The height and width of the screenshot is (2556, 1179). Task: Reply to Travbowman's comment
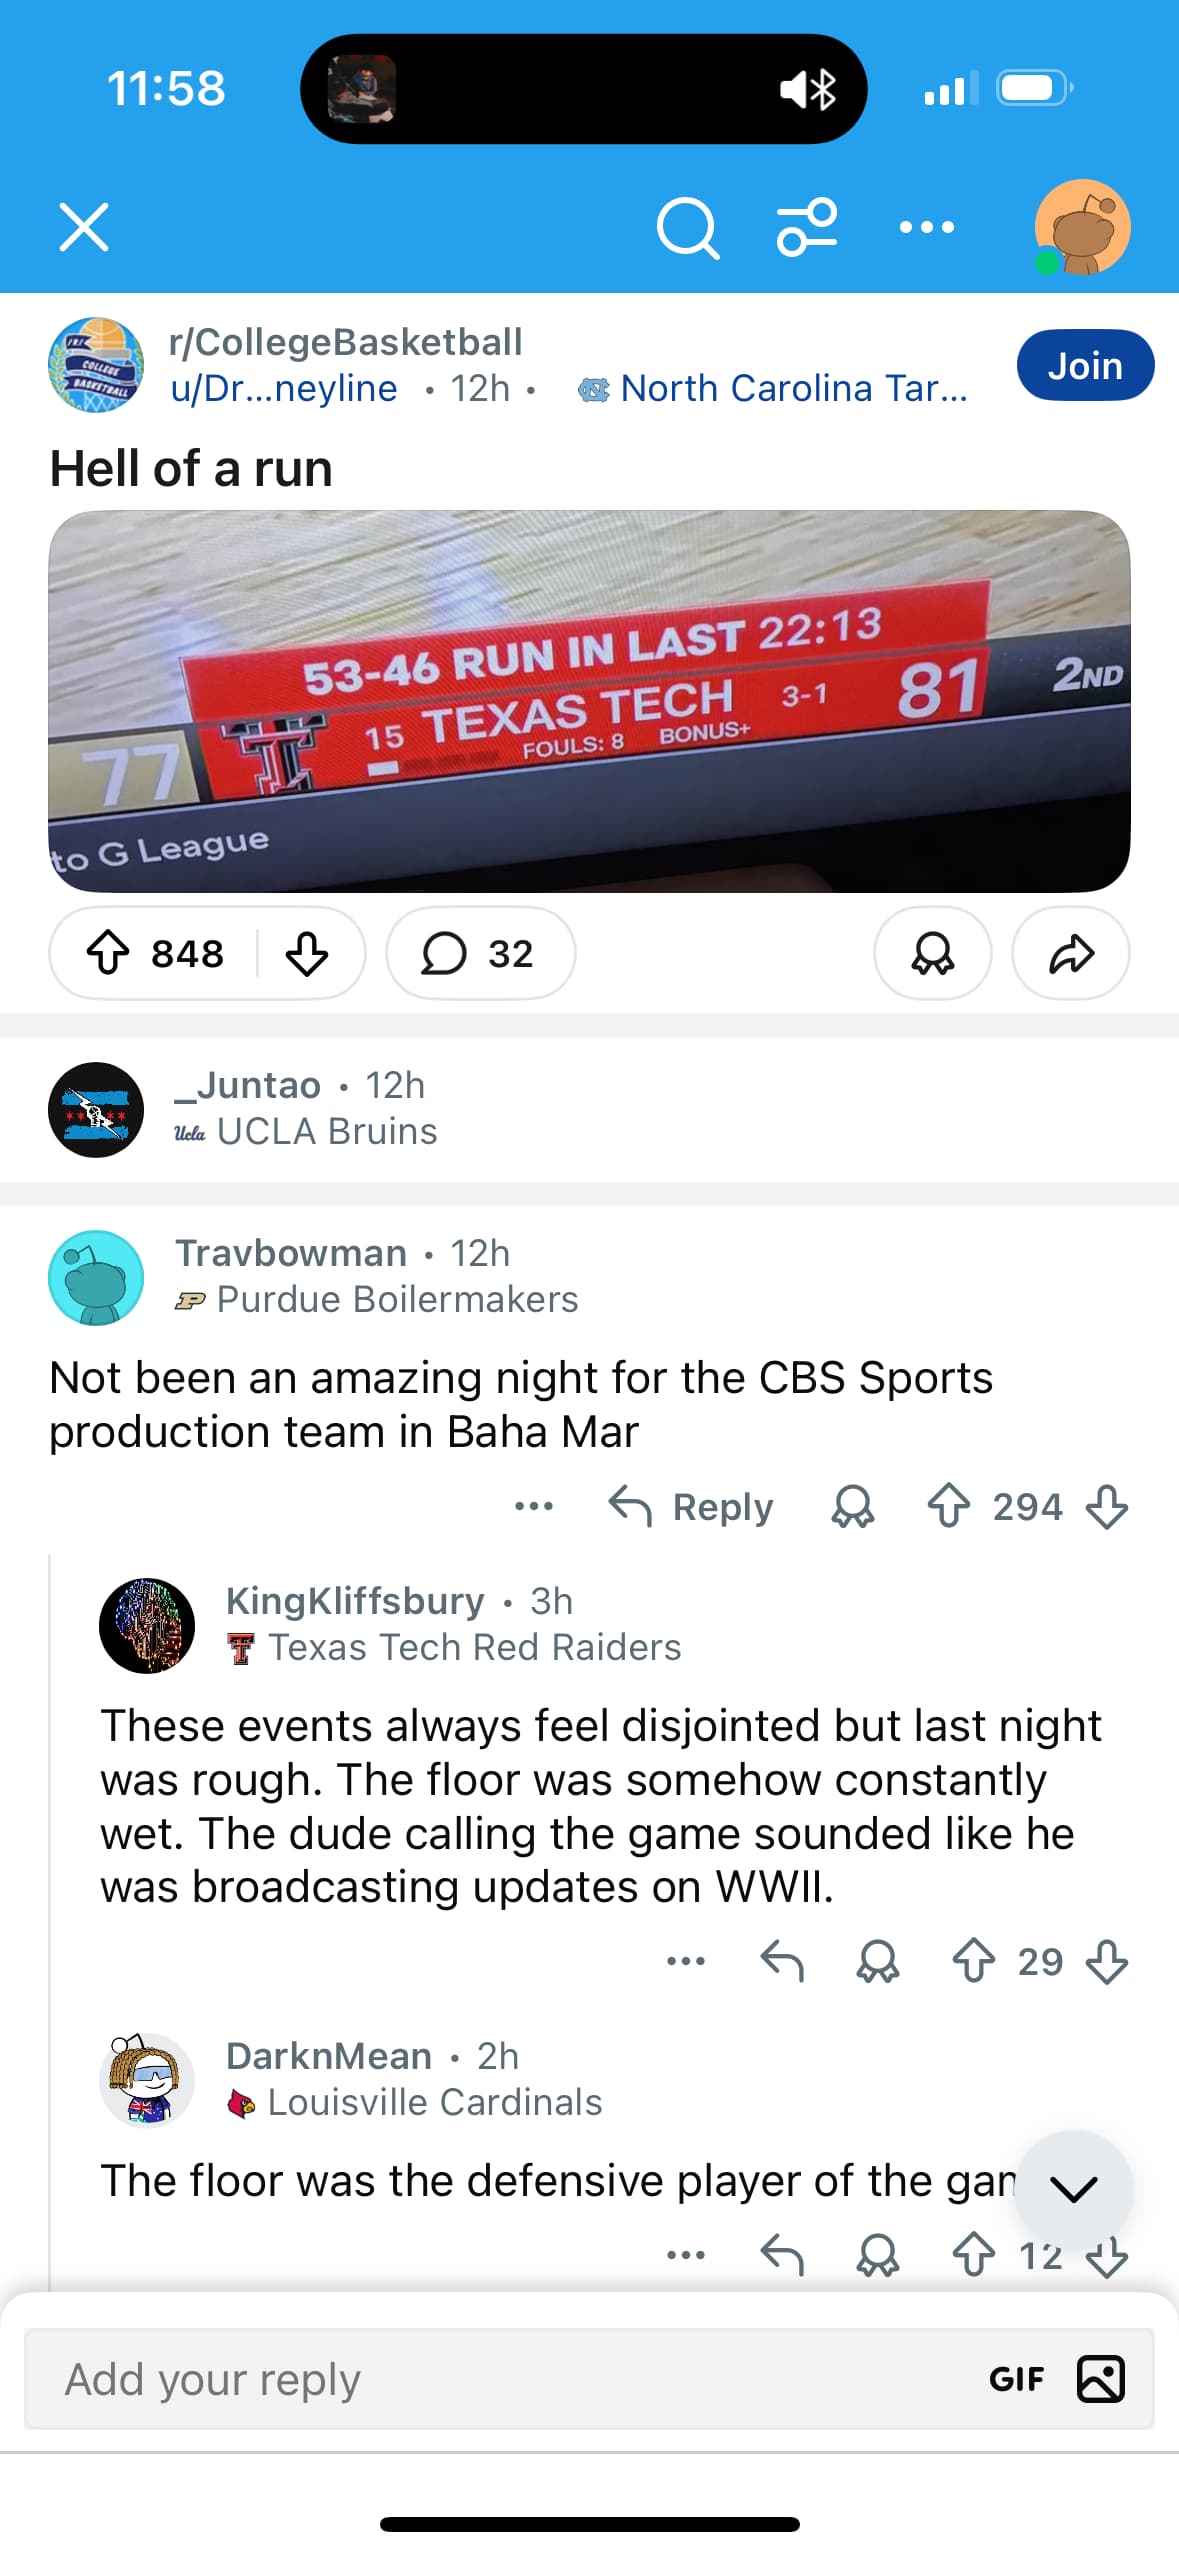pos(692,1507)
